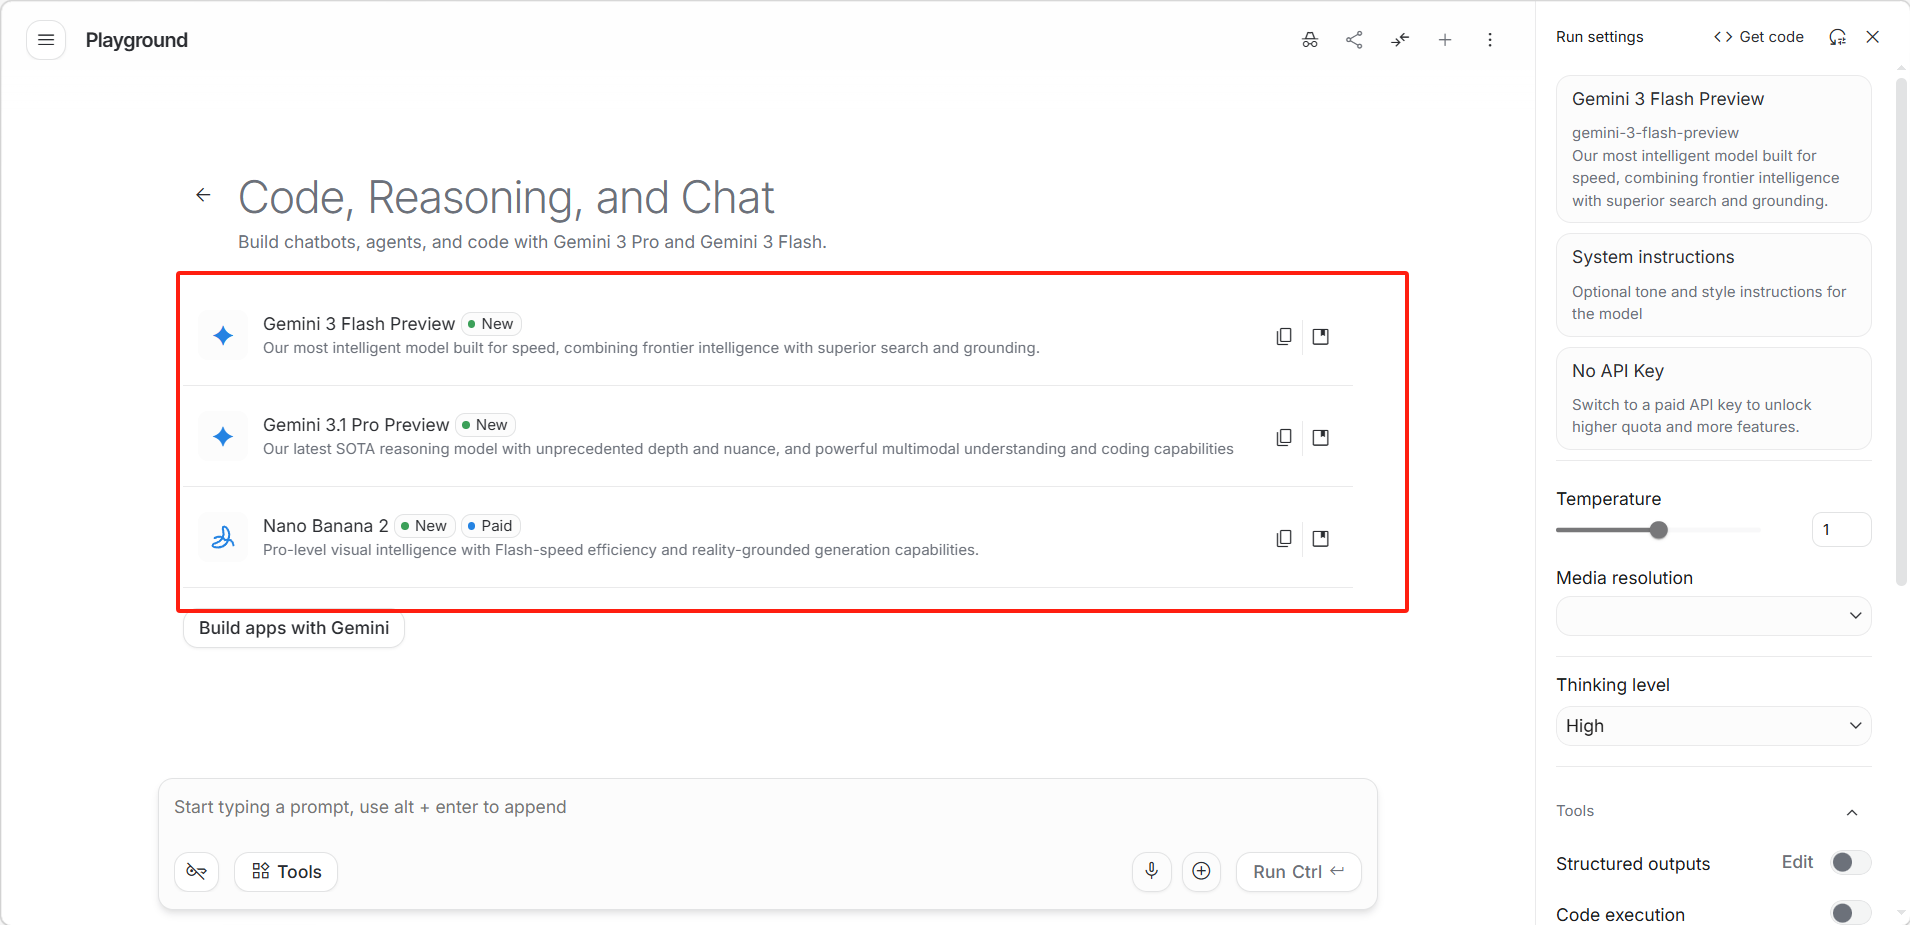1910x925 pixels.
Task: Open the Media resolution dropdown
Action: [1714, 616]
